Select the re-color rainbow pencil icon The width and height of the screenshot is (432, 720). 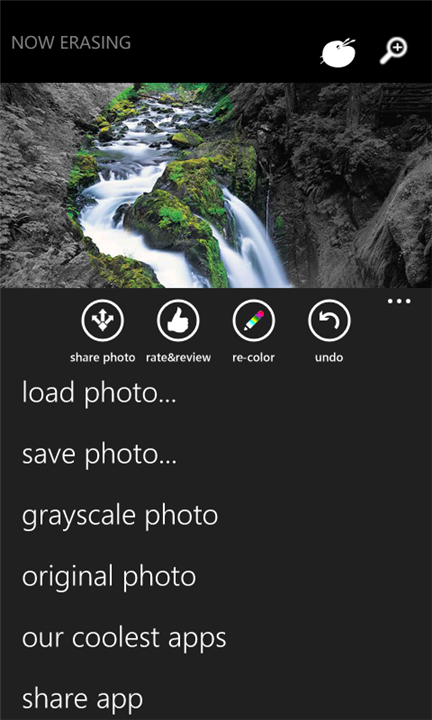[x=254, y=320]
